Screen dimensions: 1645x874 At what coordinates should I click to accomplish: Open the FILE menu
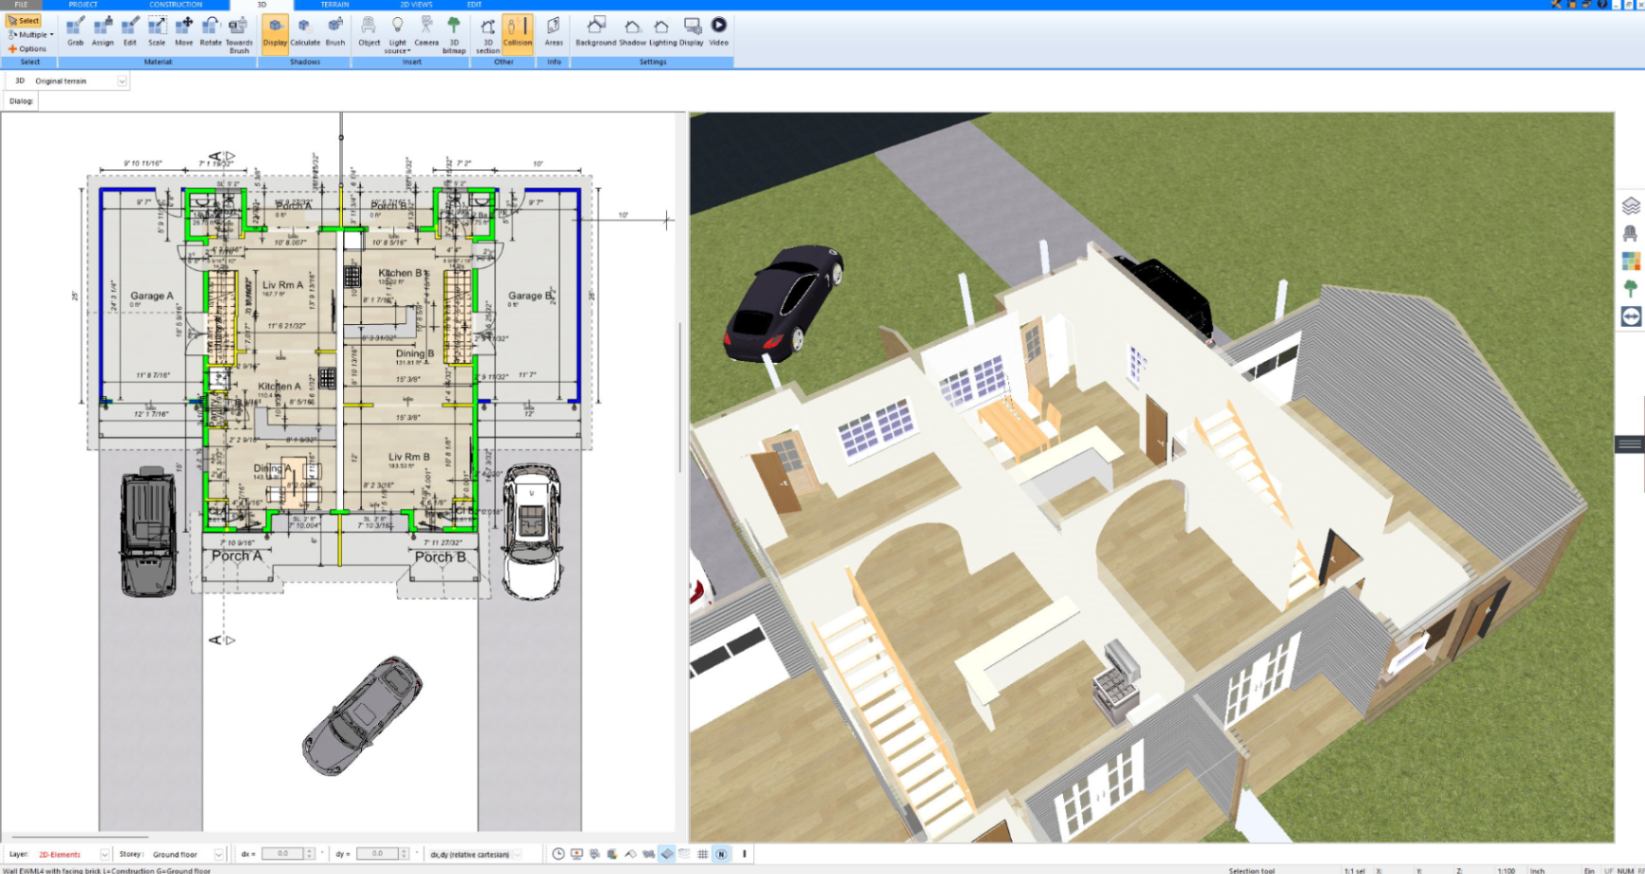coord(21,5)
